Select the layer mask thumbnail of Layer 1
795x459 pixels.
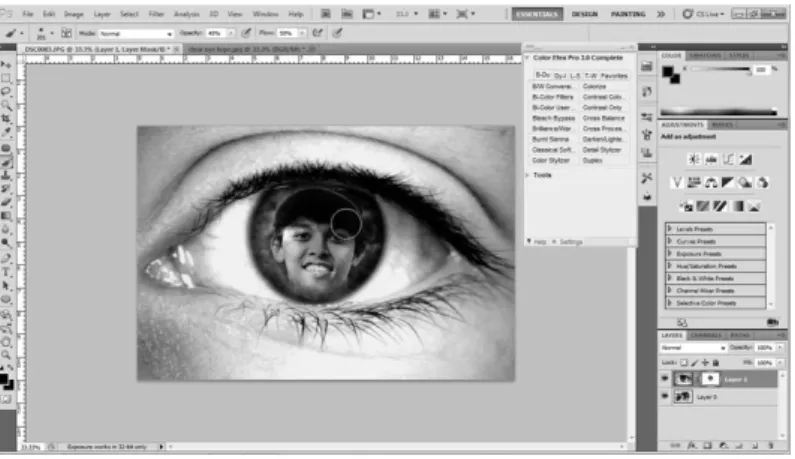click(x=710, y=379)
